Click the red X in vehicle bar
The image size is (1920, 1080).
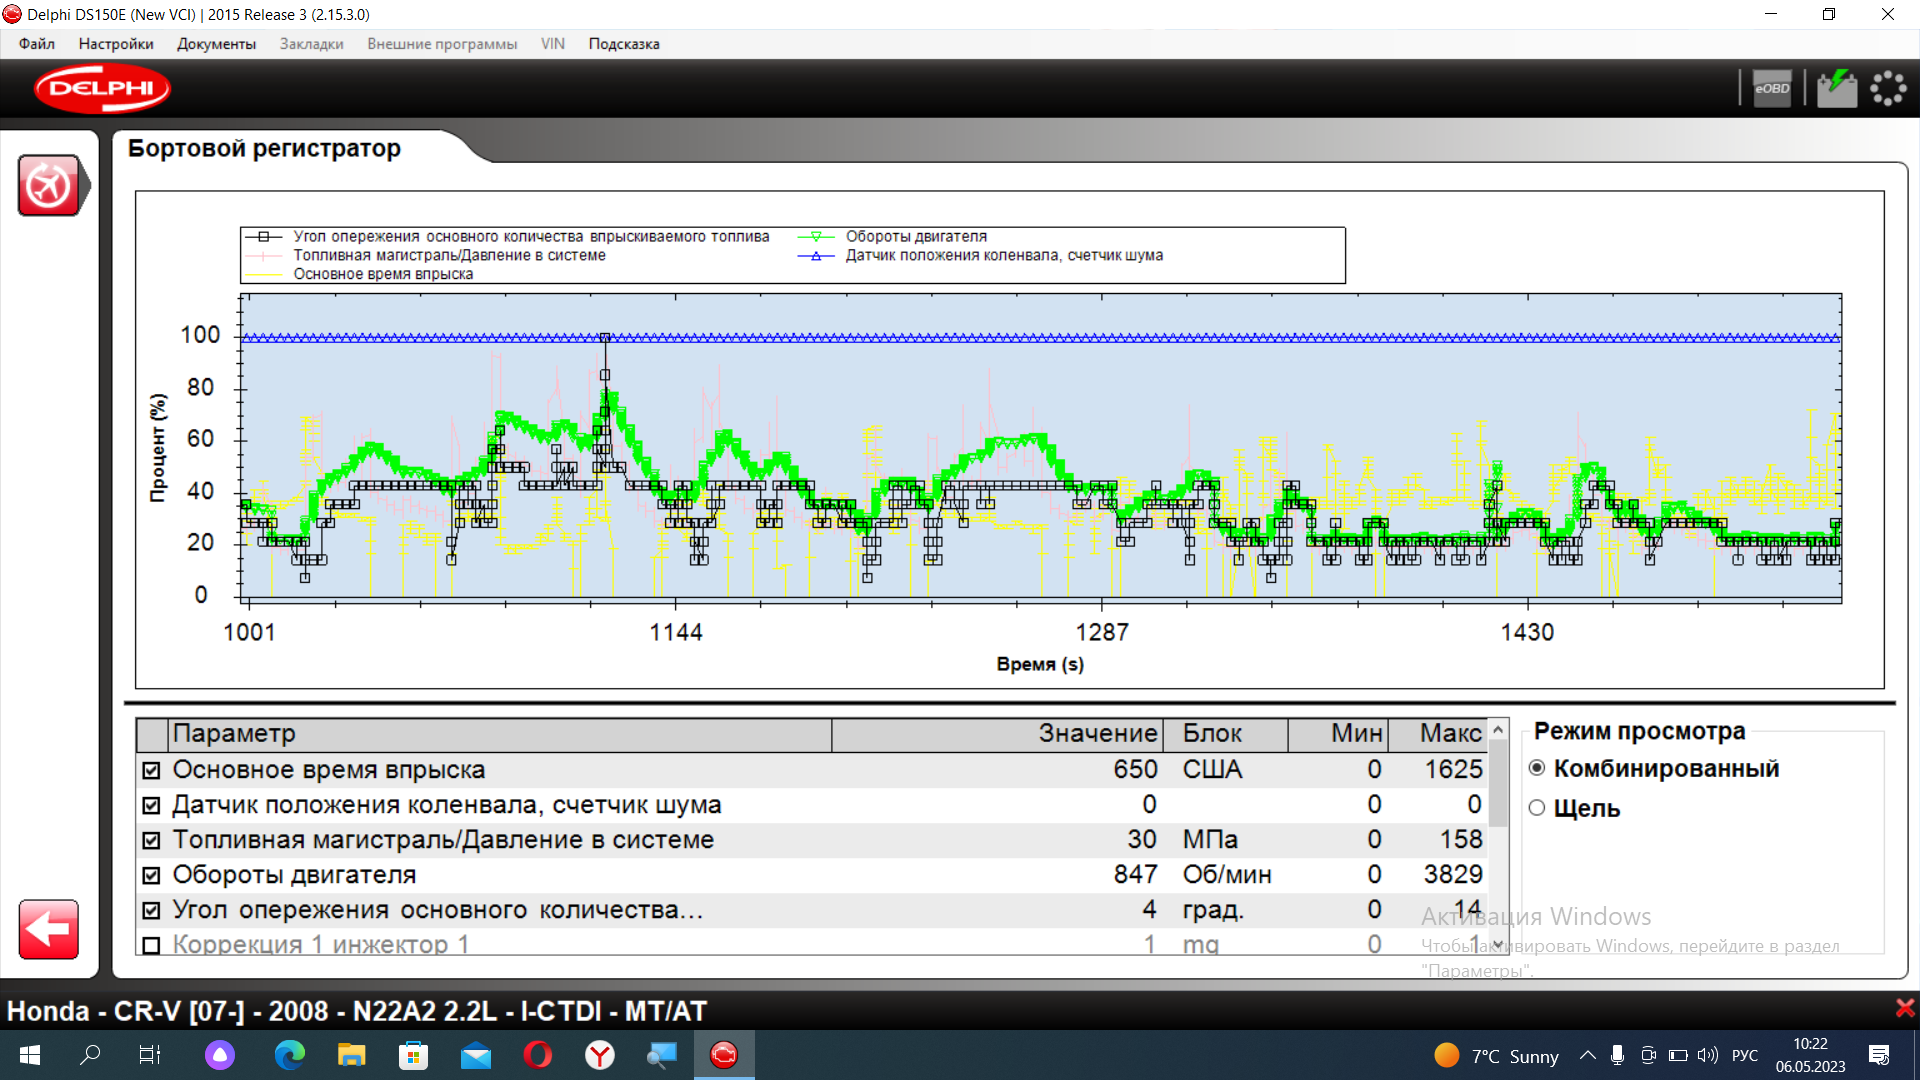click(1905, 1008)
